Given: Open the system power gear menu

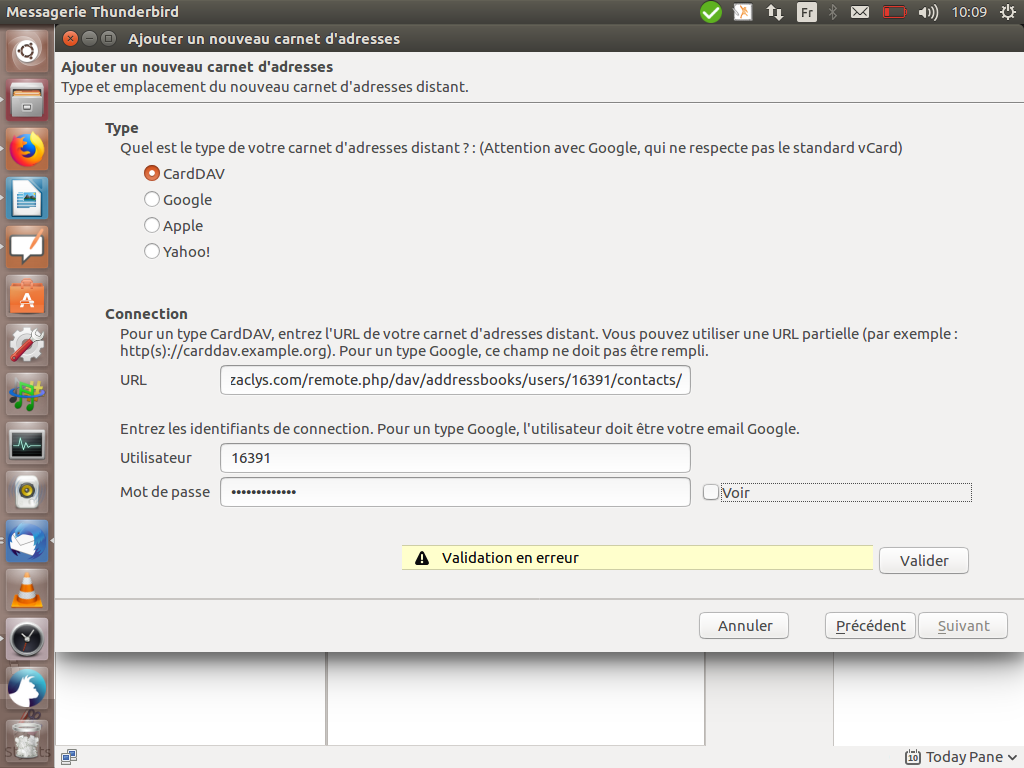Looking at the screenshot, I should point(1007,13).
